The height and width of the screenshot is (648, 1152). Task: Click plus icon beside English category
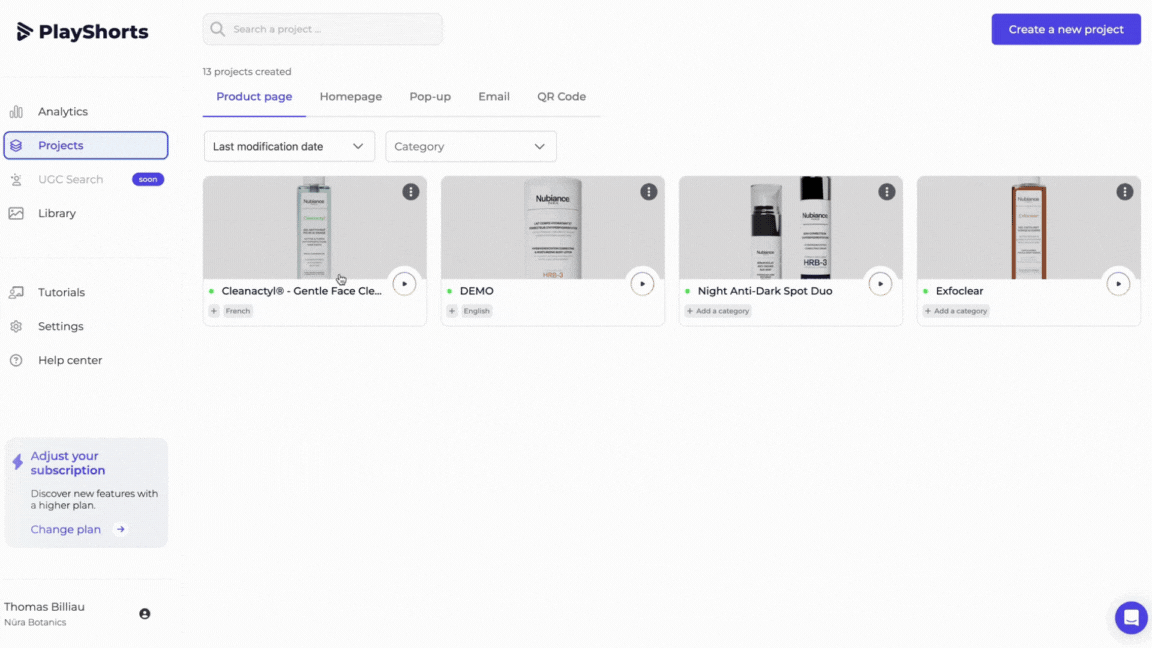point(452,311)
